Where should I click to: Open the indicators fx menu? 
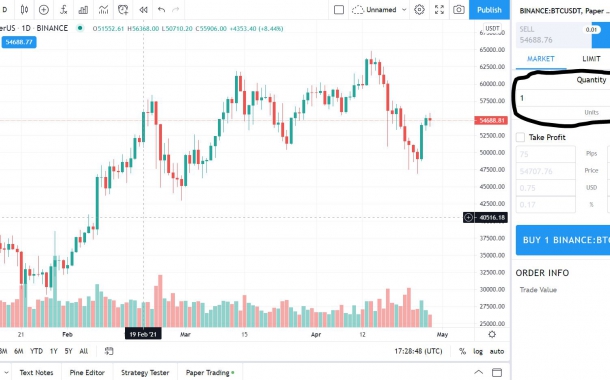pyautogui.click(x=64, y=10)
